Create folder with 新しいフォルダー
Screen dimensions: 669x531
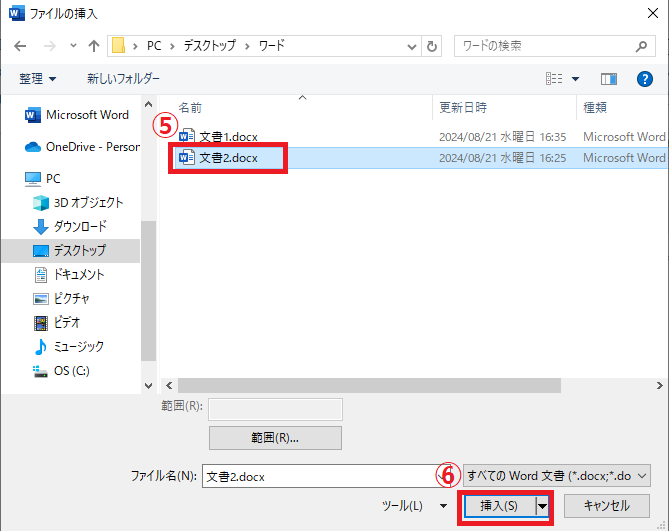point(123,79)
